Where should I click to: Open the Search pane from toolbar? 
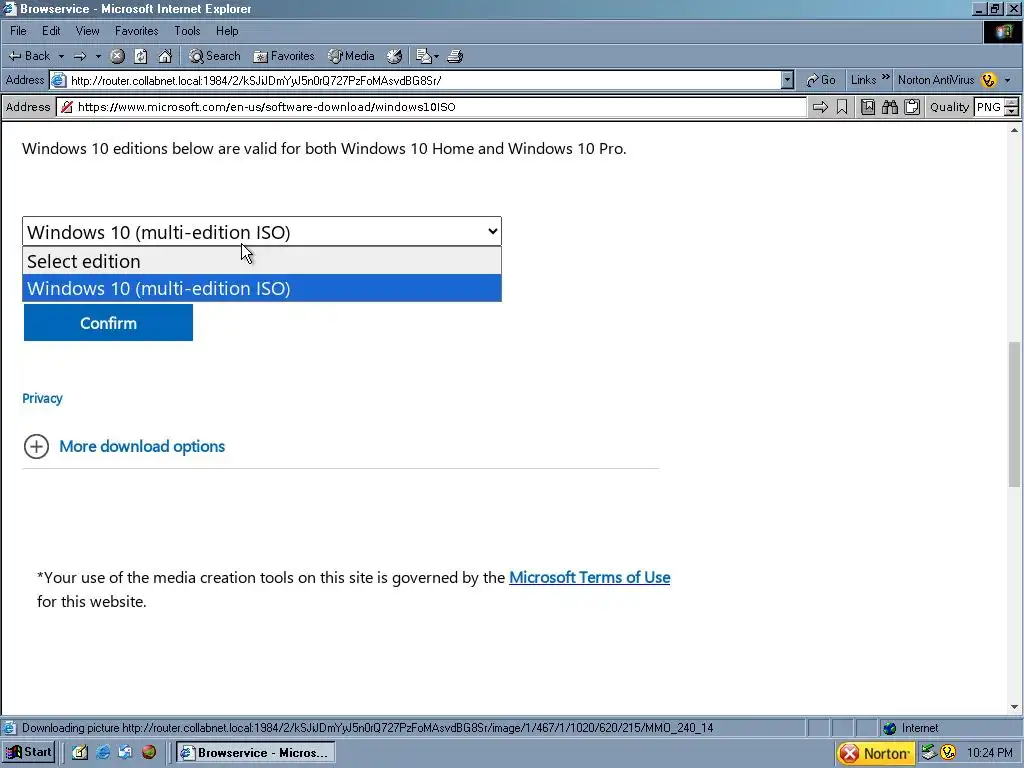click(x=215, y=56)
